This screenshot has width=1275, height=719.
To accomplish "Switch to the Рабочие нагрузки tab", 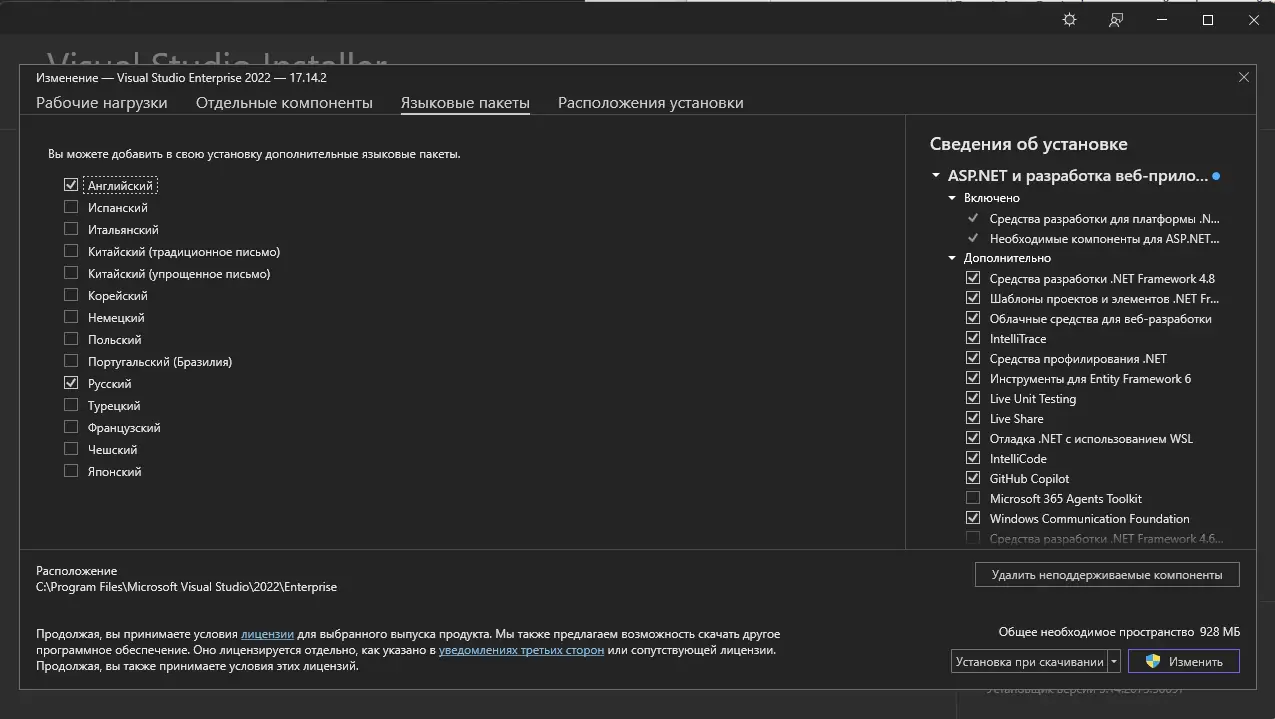I will coord(102,103).
